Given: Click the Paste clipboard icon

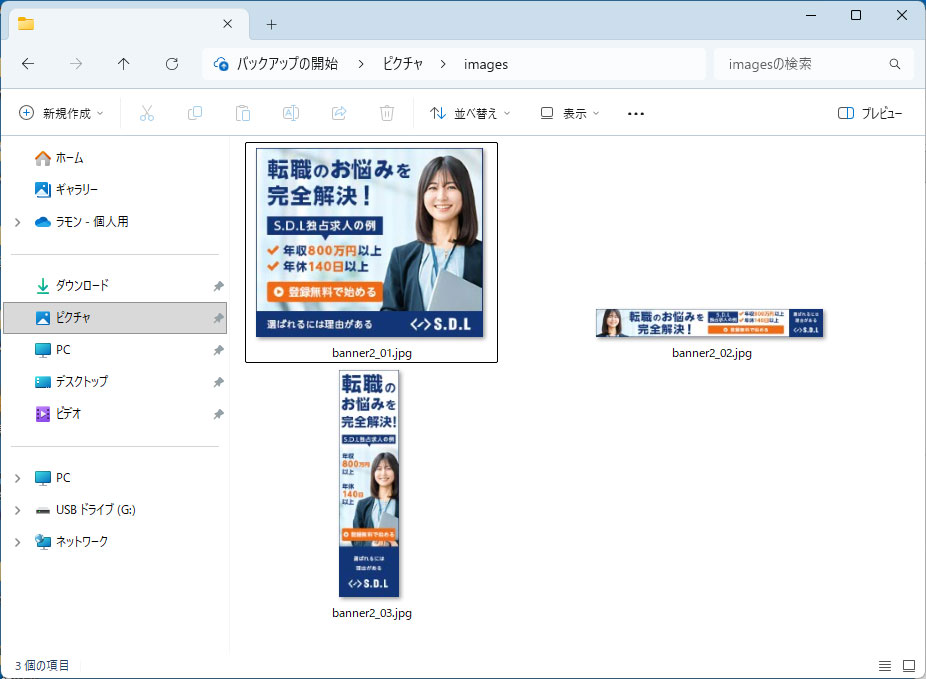Looking at the screenshot, I should tap(243, 113).
